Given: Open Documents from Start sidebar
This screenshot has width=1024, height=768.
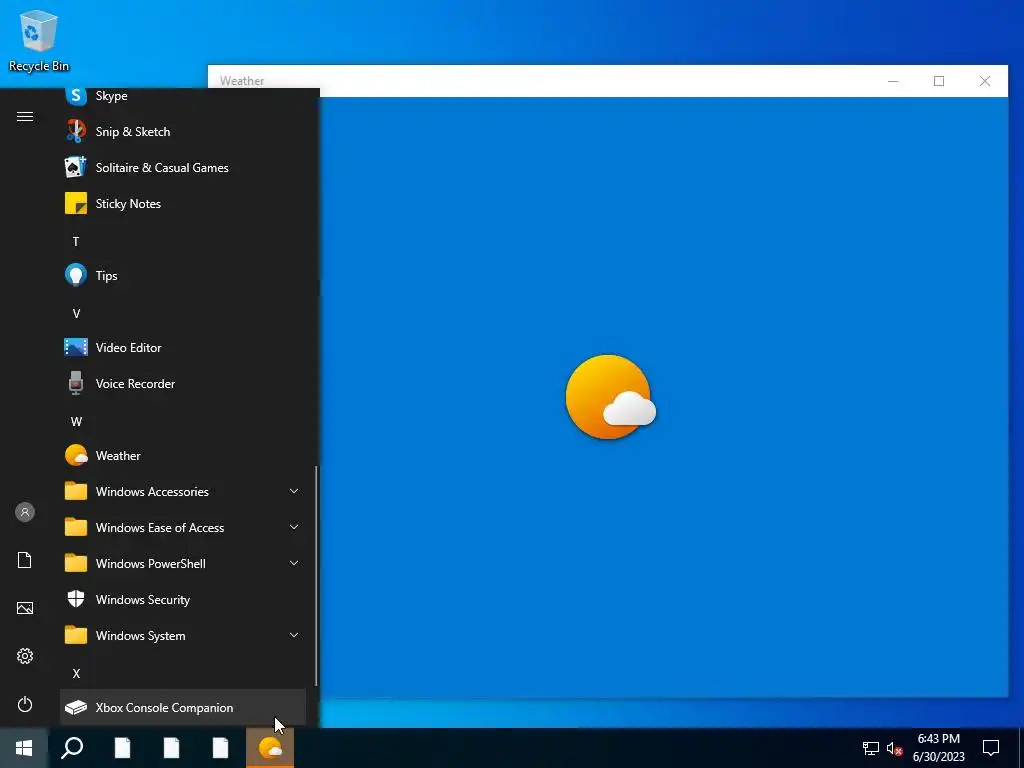Looking at the screenshot, I should [x=25, y=560].
